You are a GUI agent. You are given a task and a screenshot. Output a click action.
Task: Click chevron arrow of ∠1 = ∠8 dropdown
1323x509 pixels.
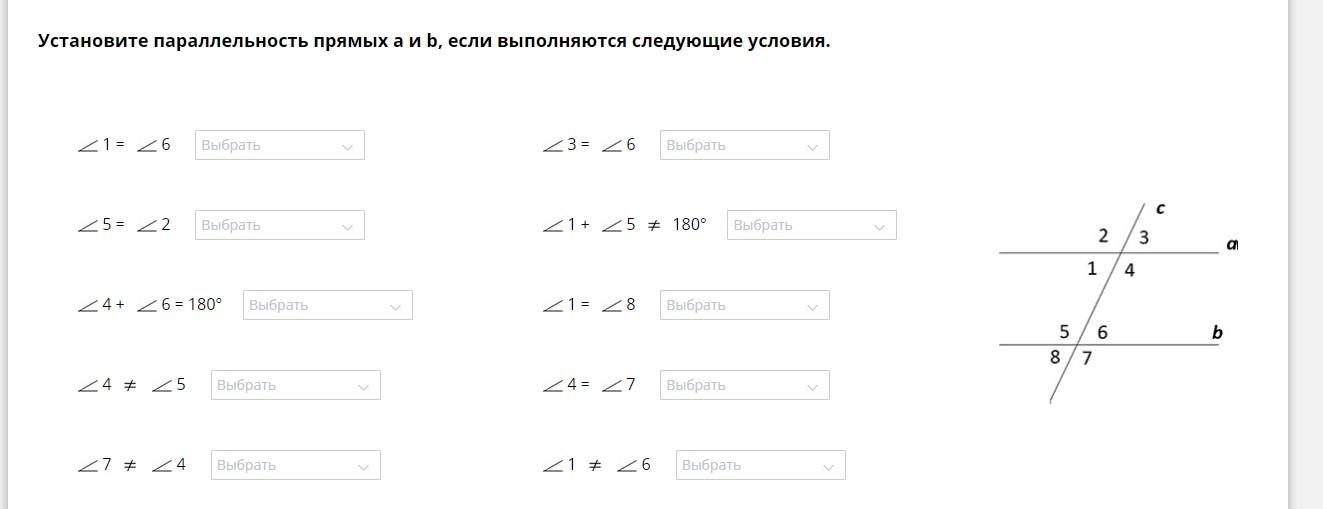812,306
